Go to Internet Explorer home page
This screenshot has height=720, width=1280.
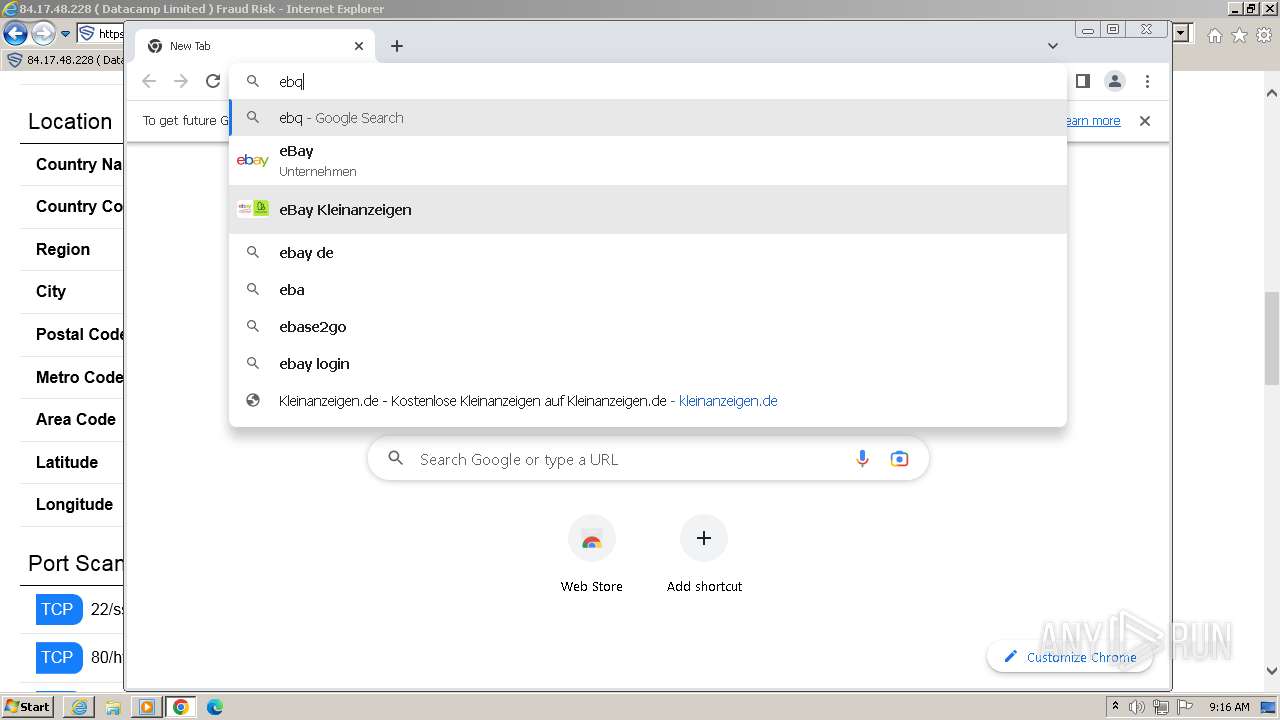pos(1214,35)
